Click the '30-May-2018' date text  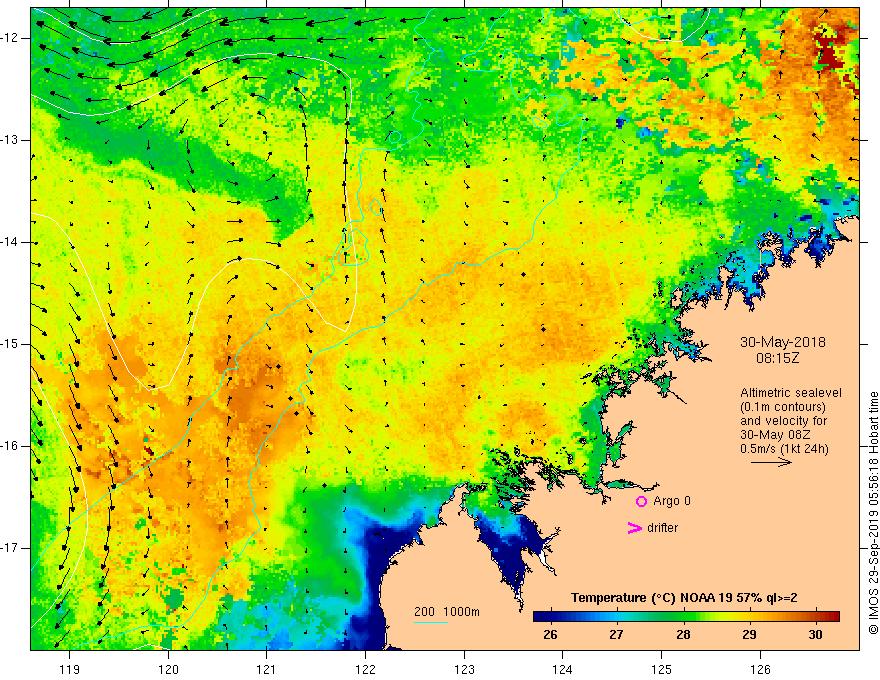(783, 342)
